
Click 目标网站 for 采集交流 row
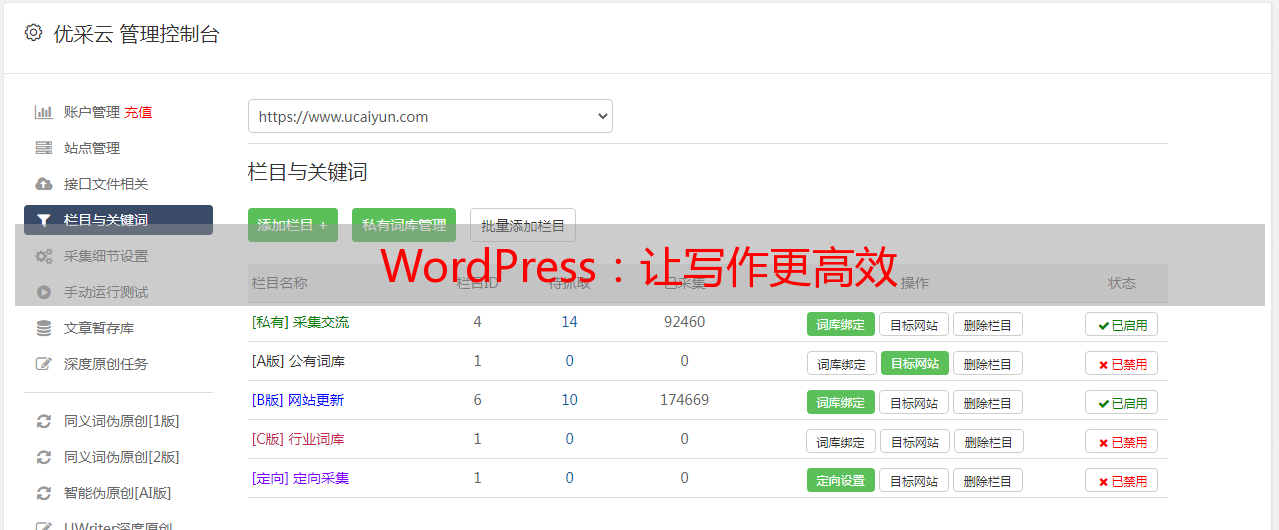pyautogui.click(x=914, y=324)
